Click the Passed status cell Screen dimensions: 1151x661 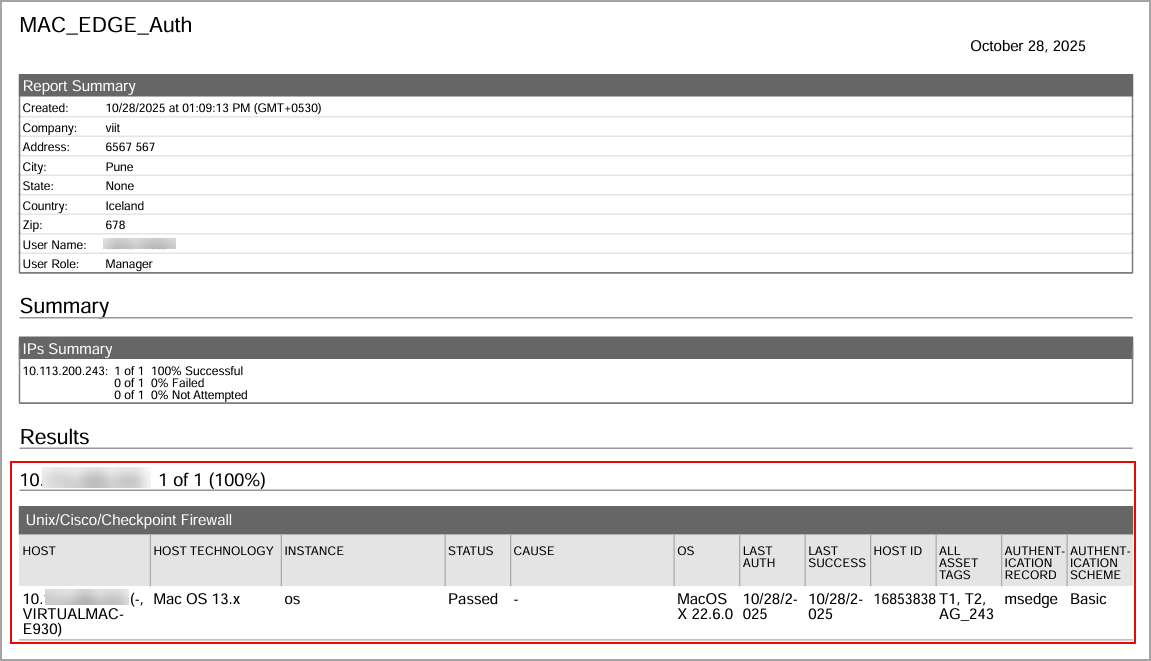[x=473, y=599]
